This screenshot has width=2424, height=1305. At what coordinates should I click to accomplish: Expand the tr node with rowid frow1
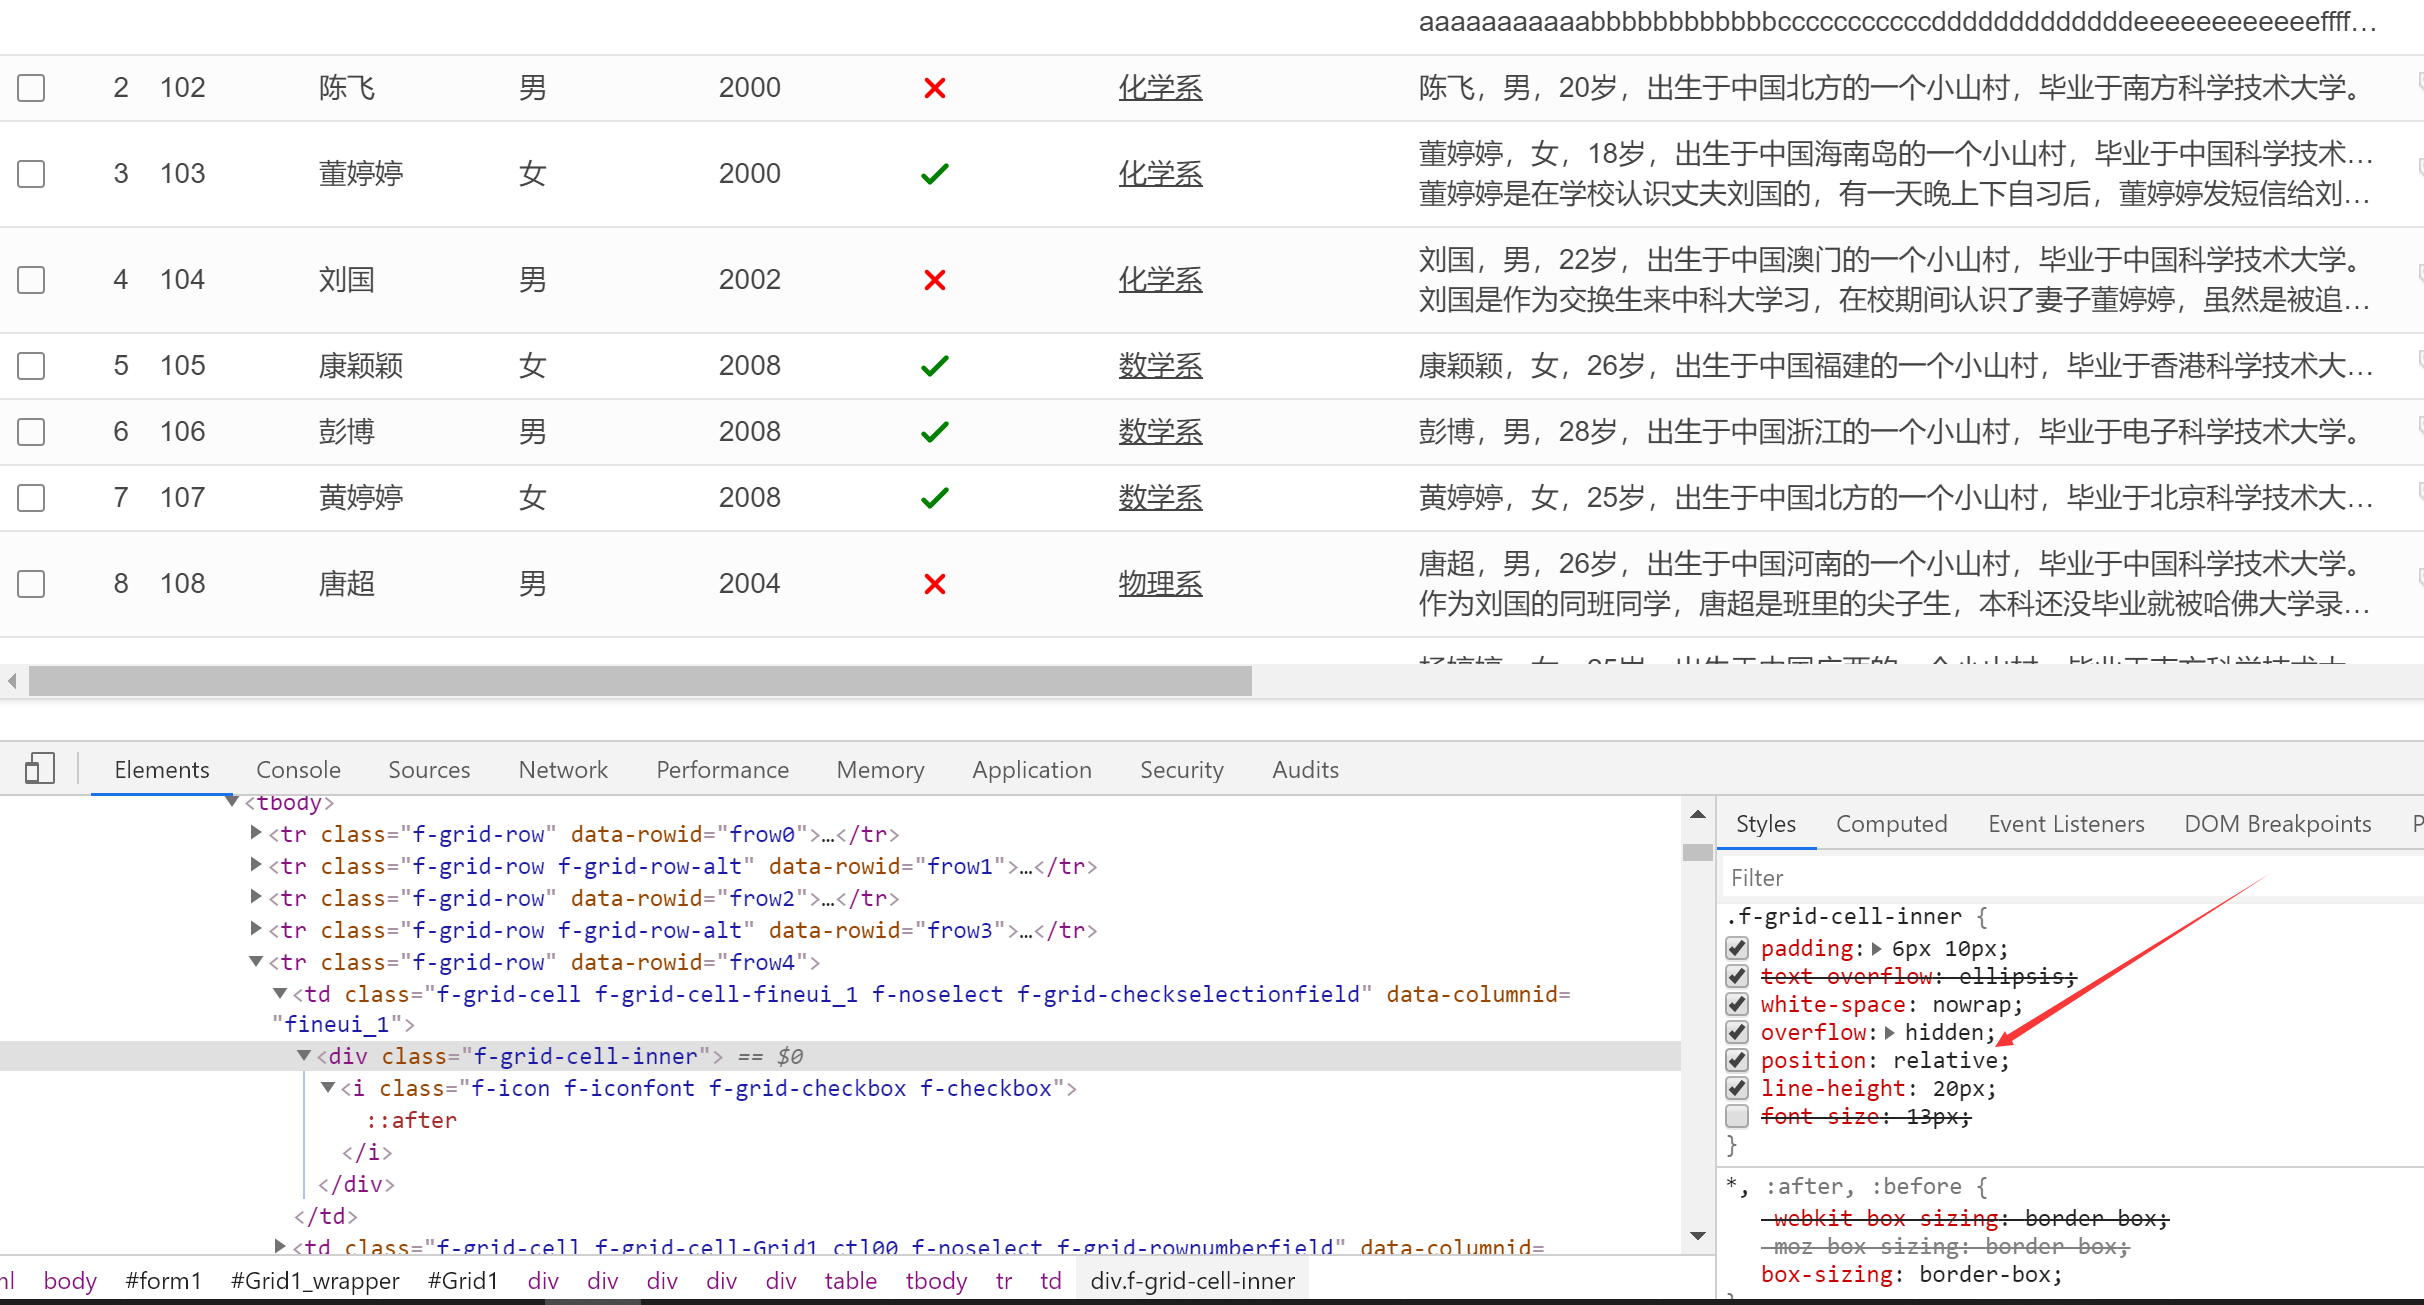tap(256, 864)
